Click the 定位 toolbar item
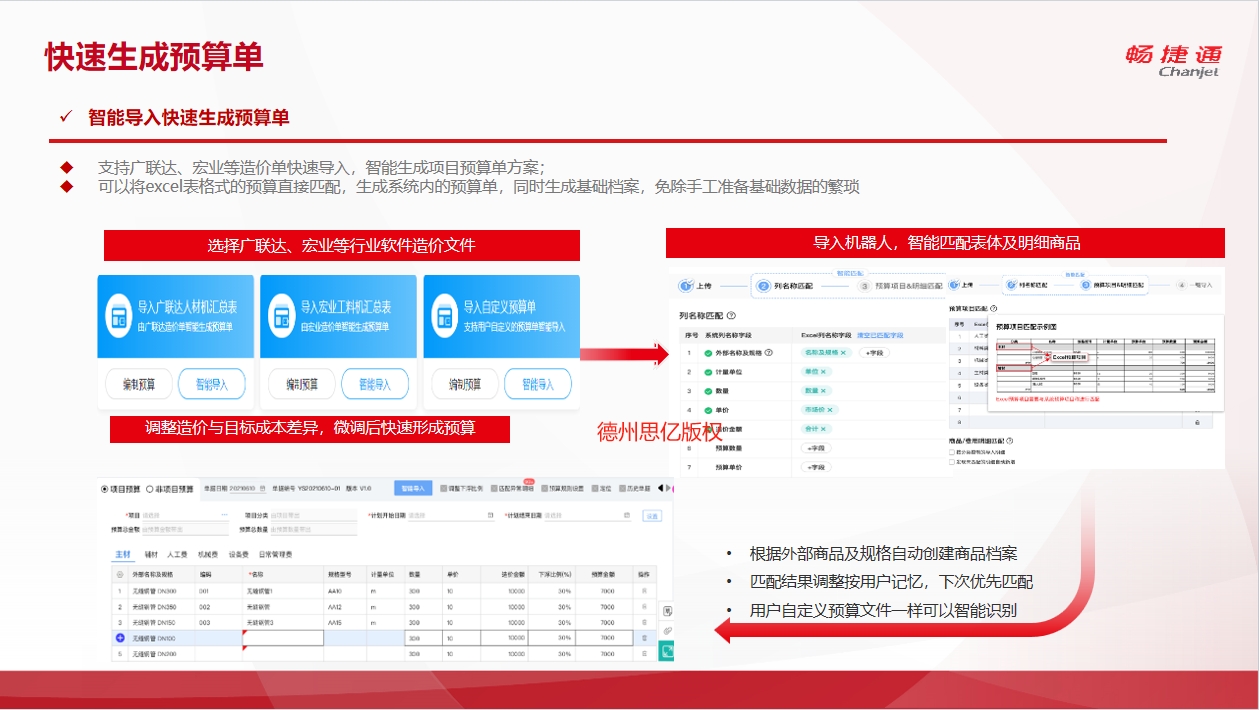1259x710 pixels. click(x=603, y=489)
